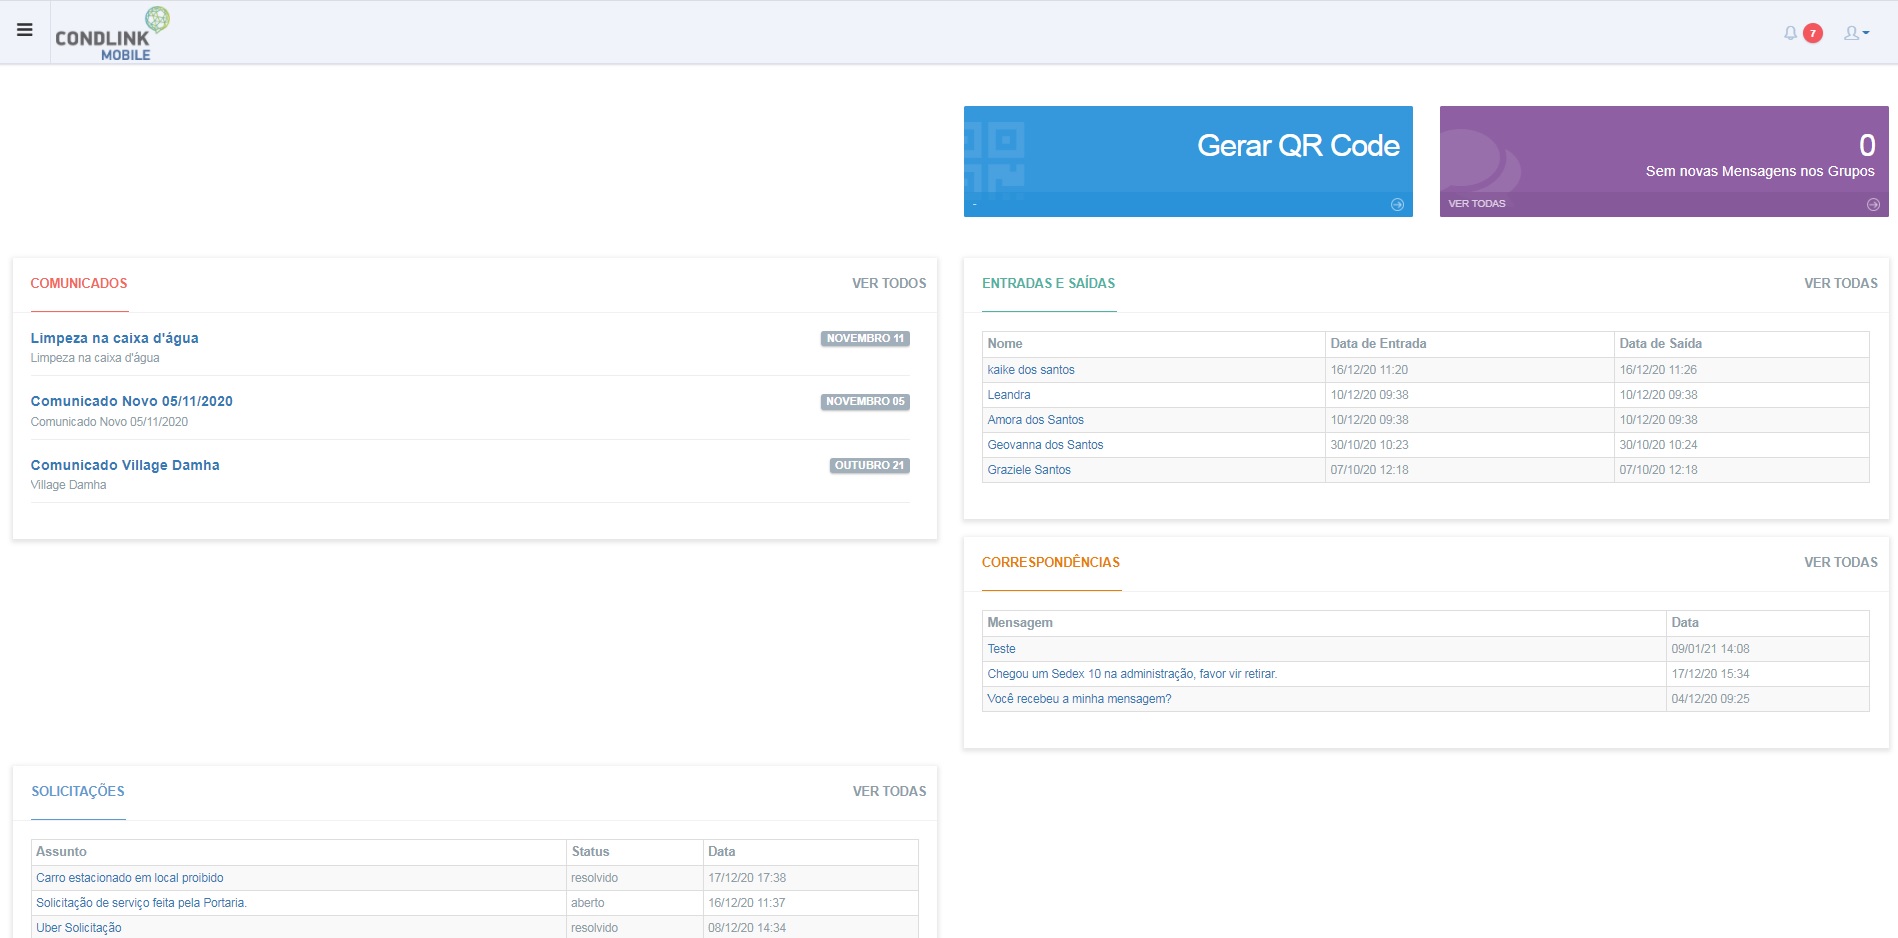Click VER TODAS in Correspondências panel
Image resolution: width=1898 pixels, height=938 pixels.
tap(1841, 563)
